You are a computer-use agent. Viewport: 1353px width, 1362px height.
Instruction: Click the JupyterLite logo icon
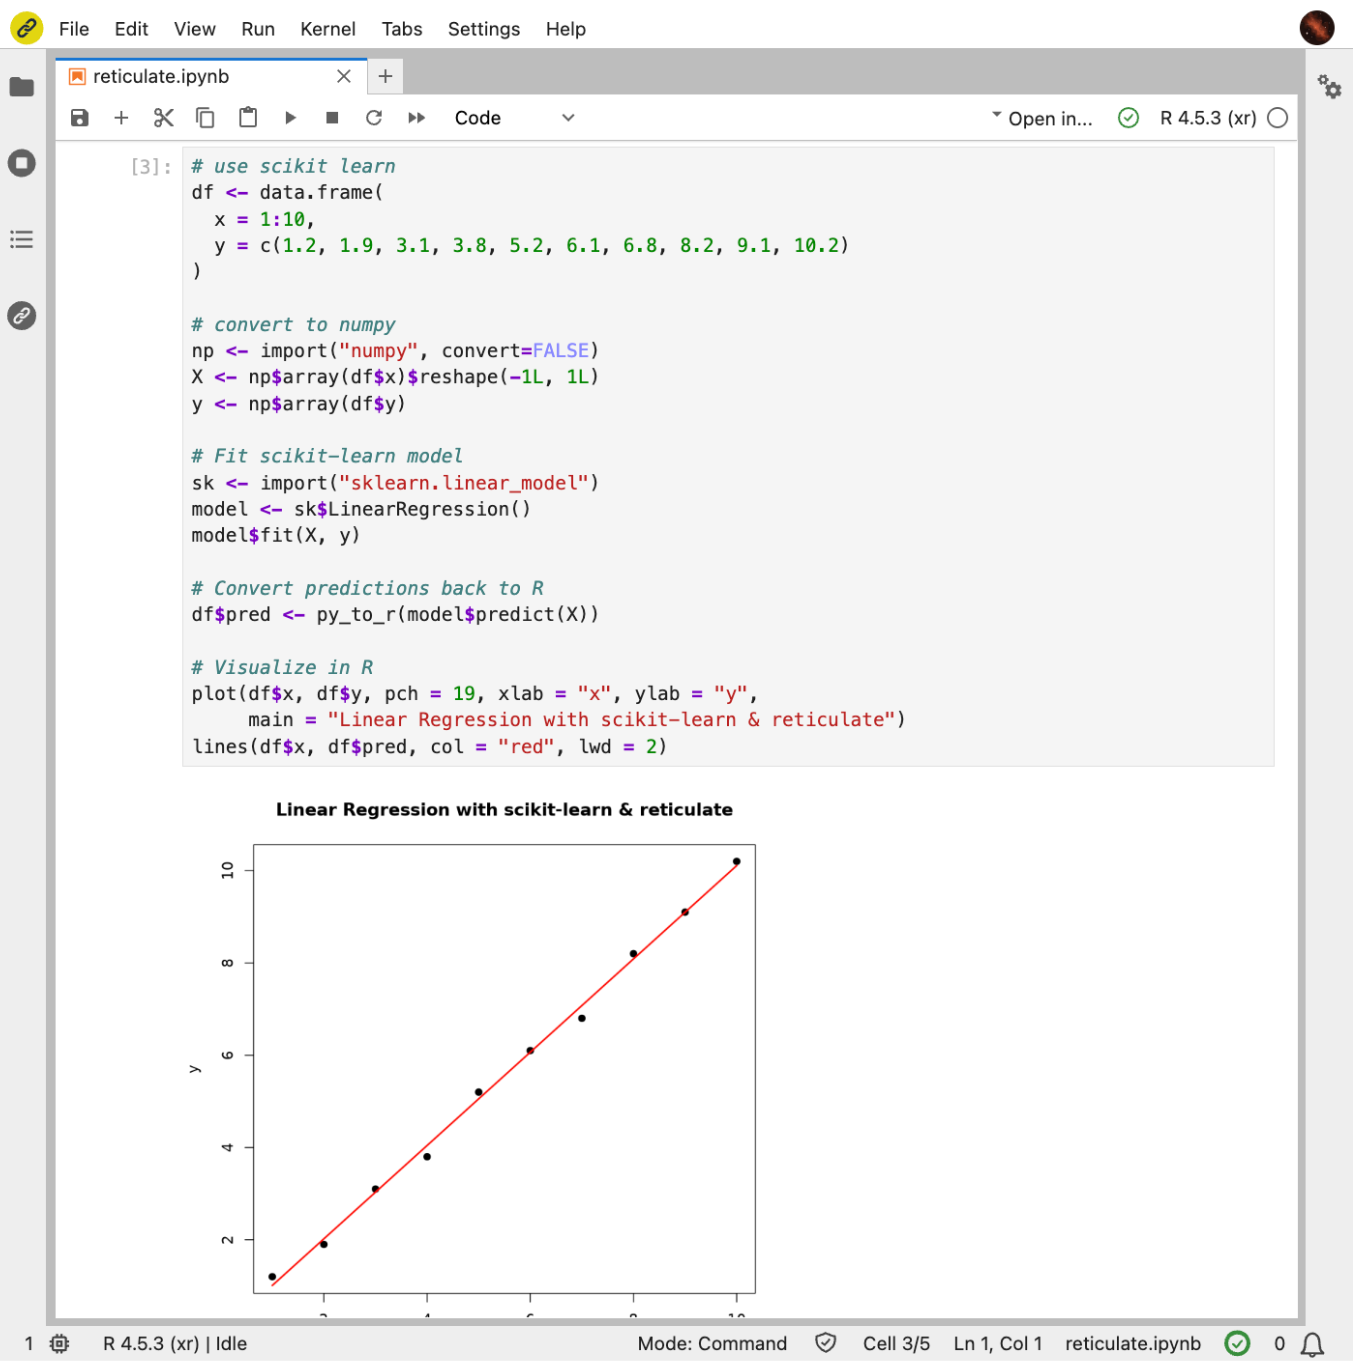pyautogui.click(x=27, y=28)
